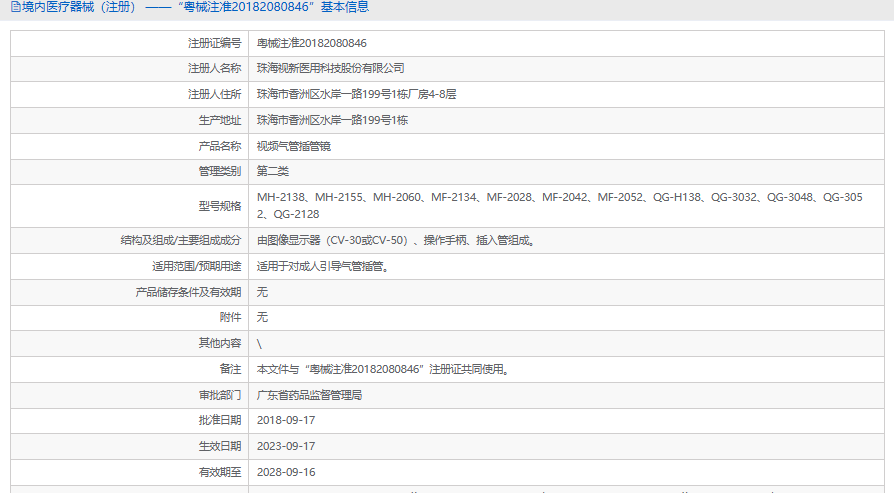Click the 结构及组成/主要组成成分 label

tap(181, 241)
